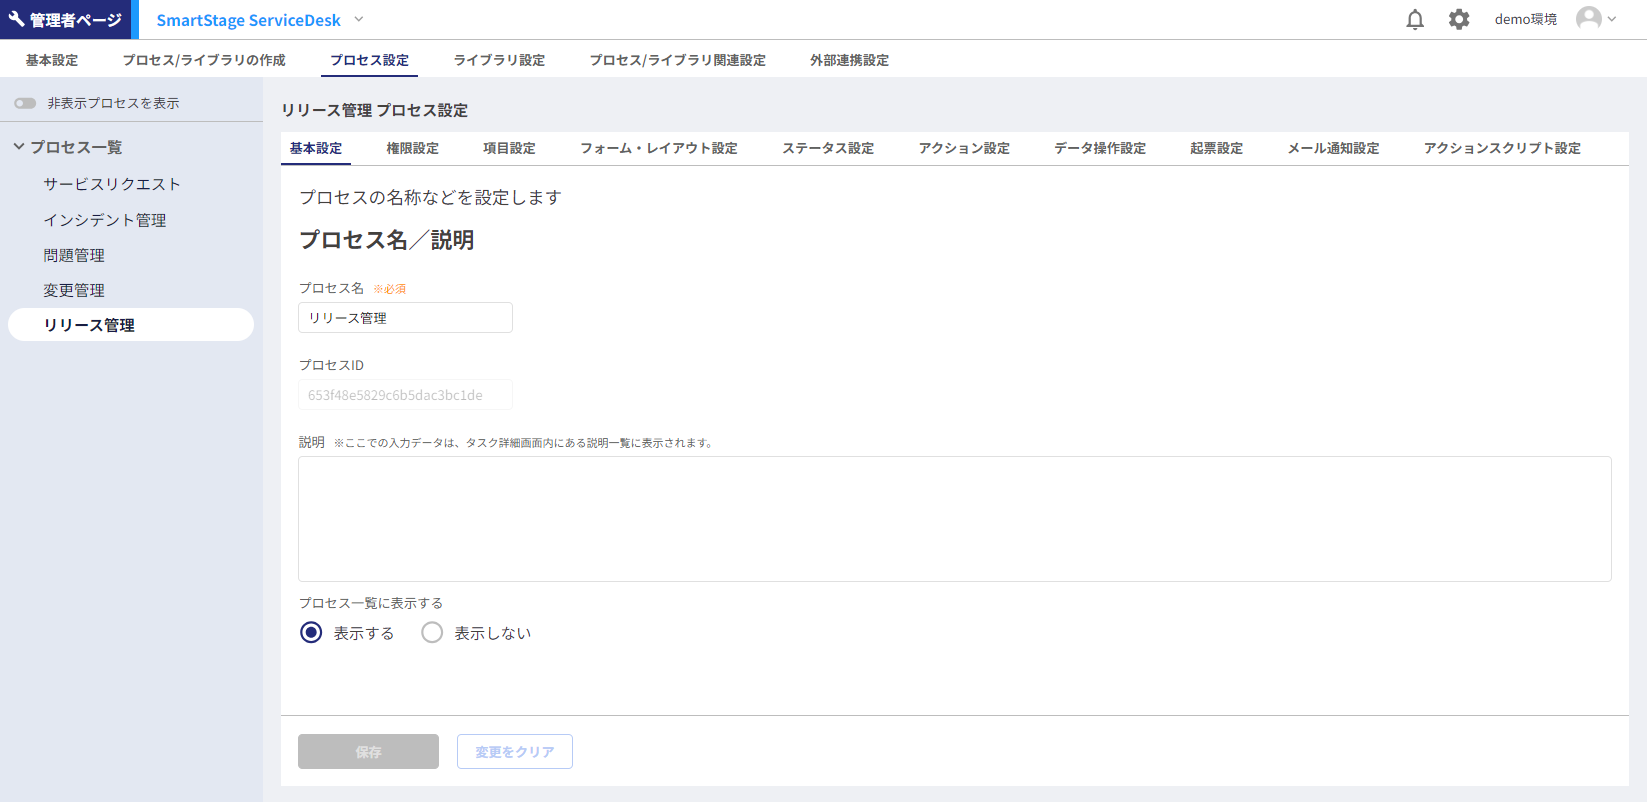Select インシデント管理 in process list

click(105, 220)
